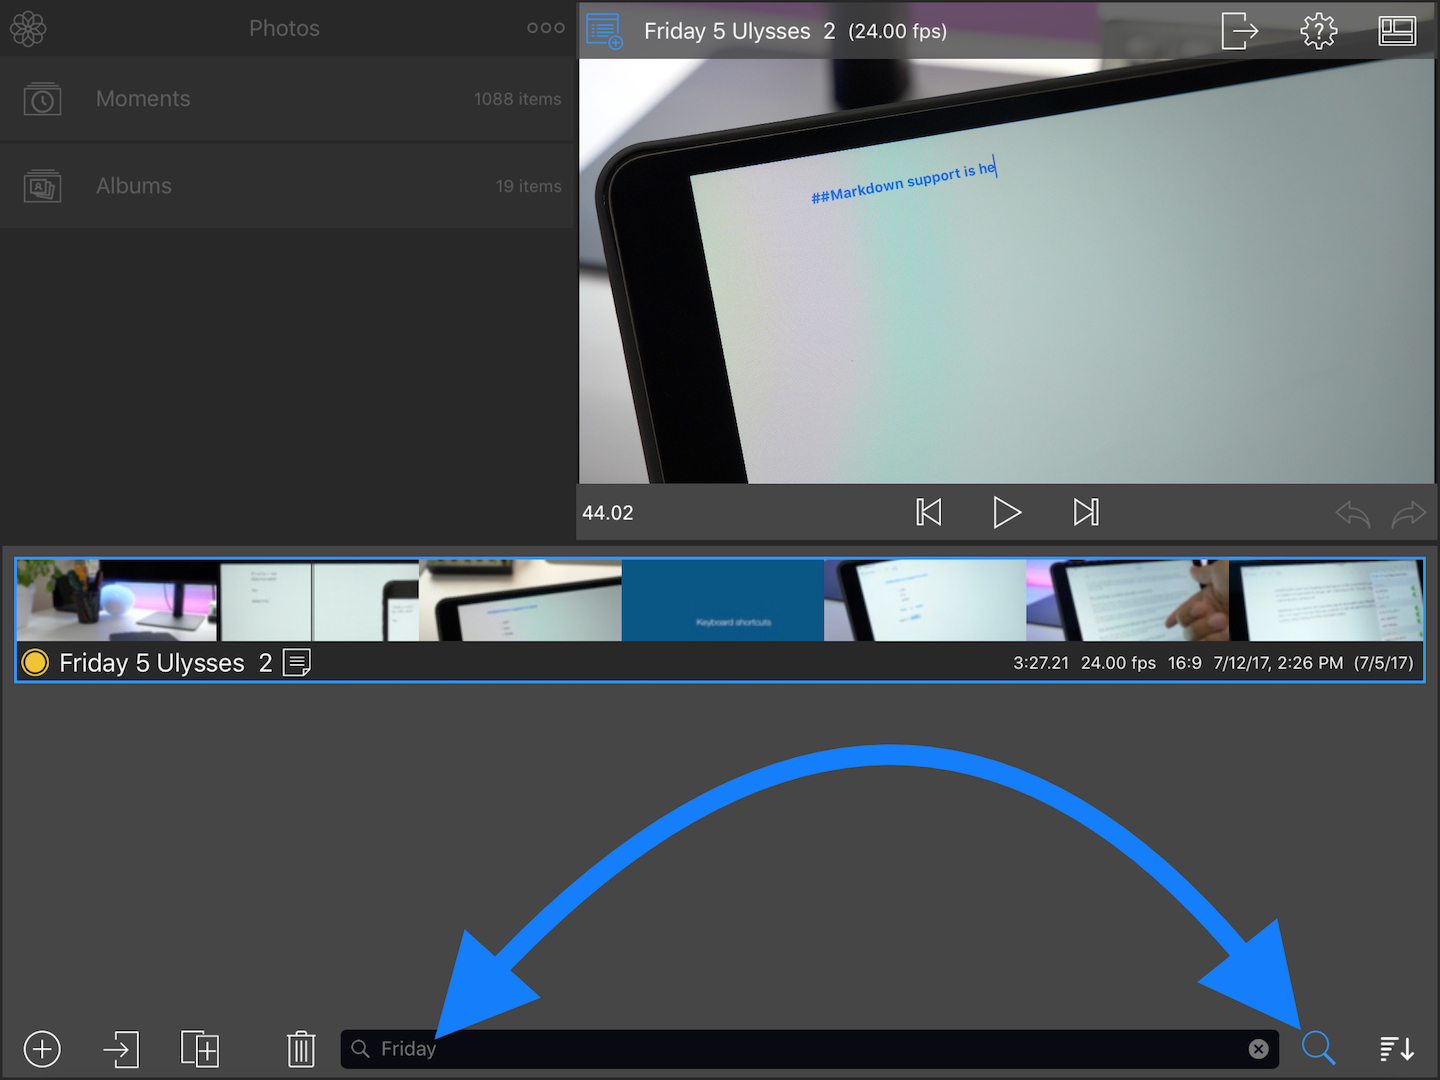Click the trash icon to delete project
Viewport: 1440px width, 1080px height.
[301, 1049]
